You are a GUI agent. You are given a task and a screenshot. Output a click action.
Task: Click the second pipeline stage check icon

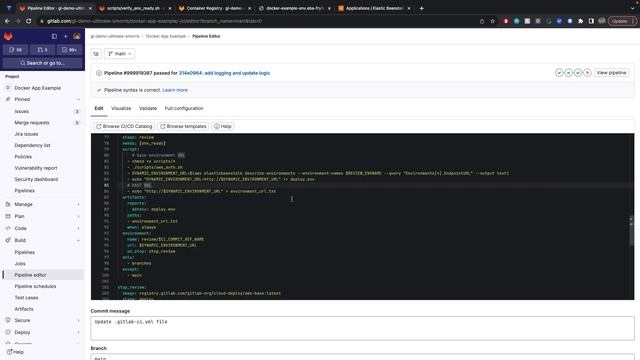click(x=569, y=73)
